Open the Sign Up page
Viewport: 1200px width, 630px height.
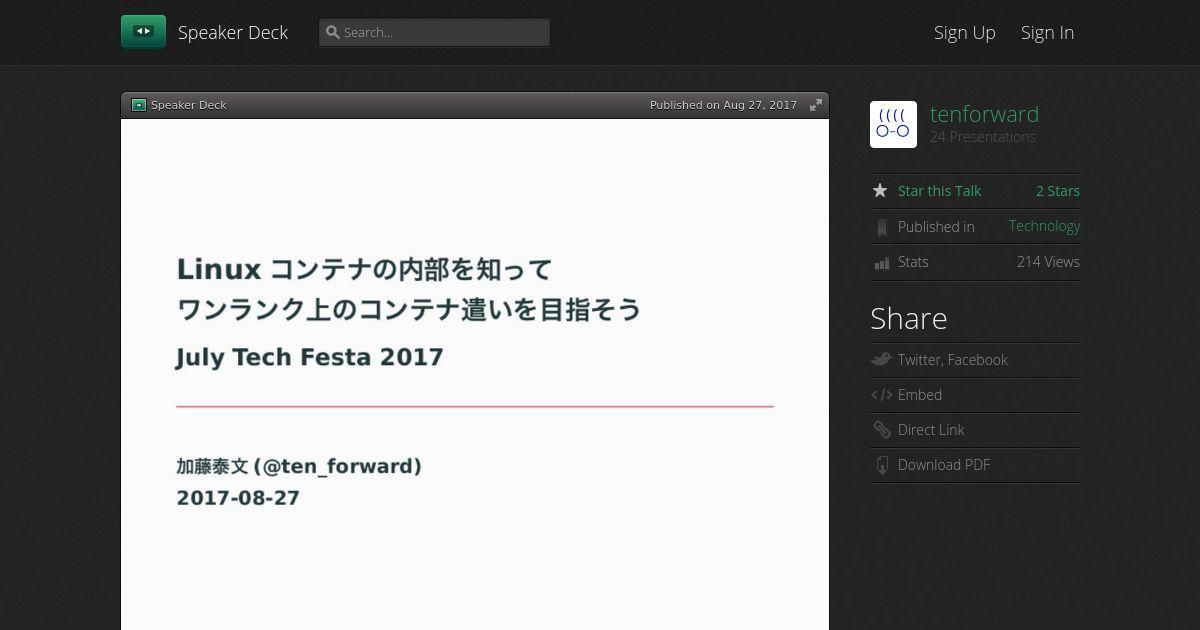965,32
